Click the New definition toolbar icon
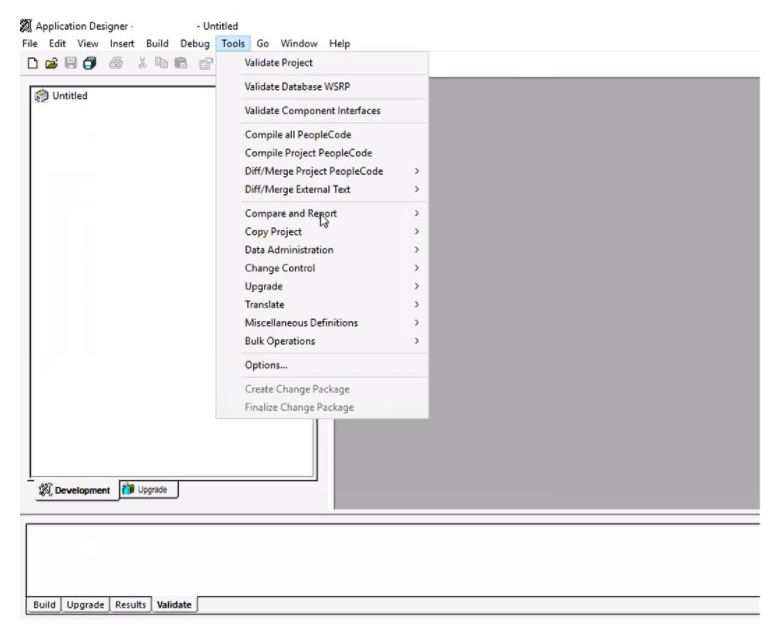 pyautogui.click(x=32, y=63)
